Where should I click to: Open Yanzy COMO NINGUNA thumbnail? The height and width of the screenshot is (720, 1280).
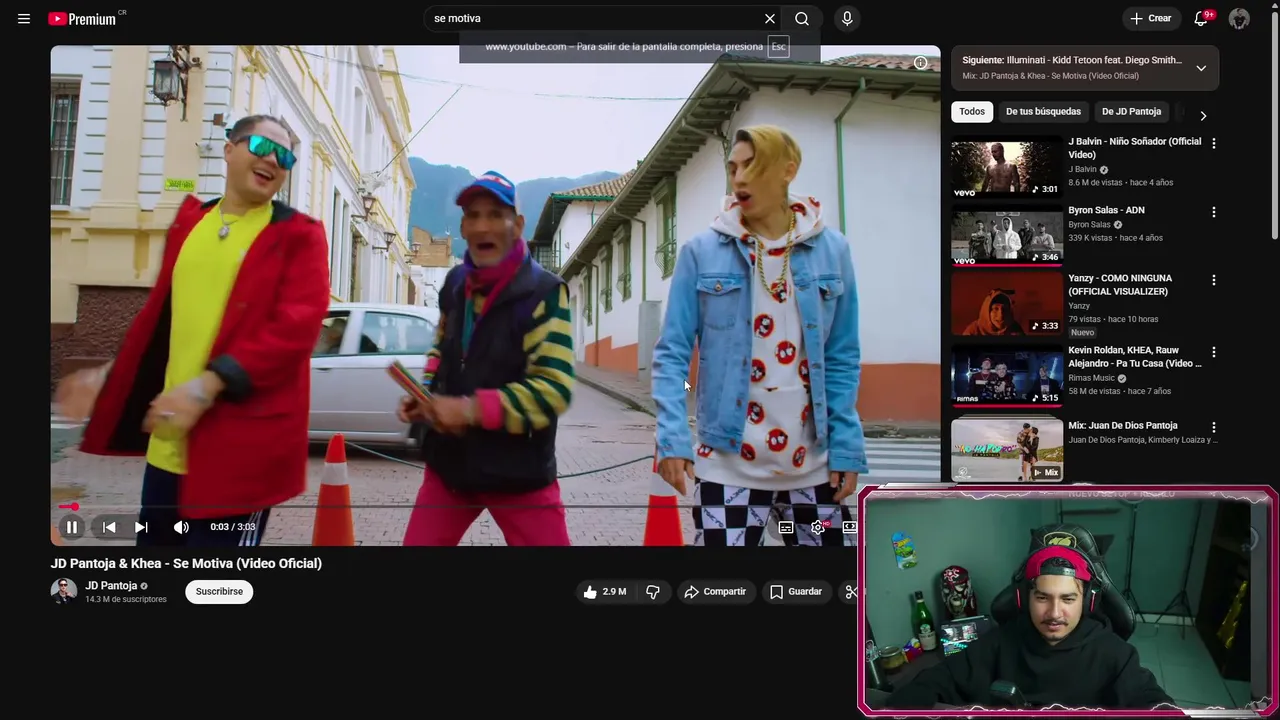coord(1007,304)
